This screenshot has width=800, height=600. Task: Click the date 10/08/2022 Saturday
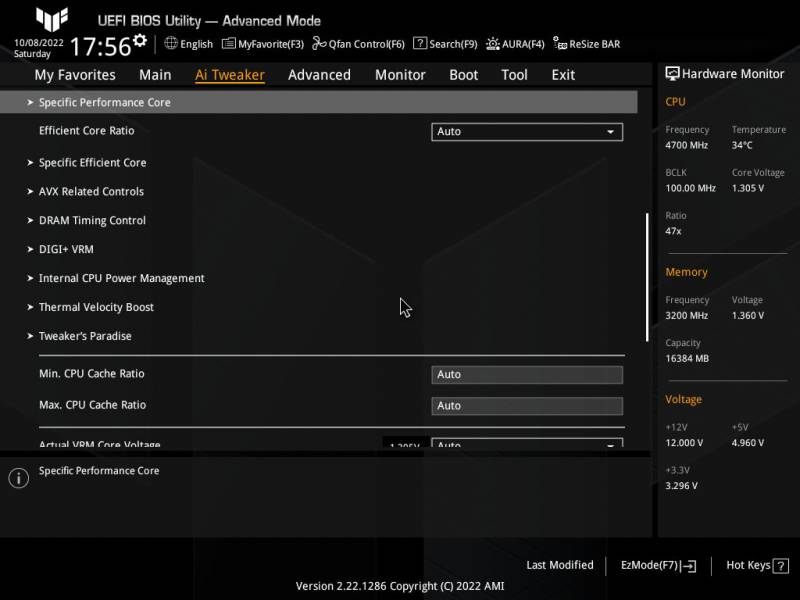click(39, 48)
